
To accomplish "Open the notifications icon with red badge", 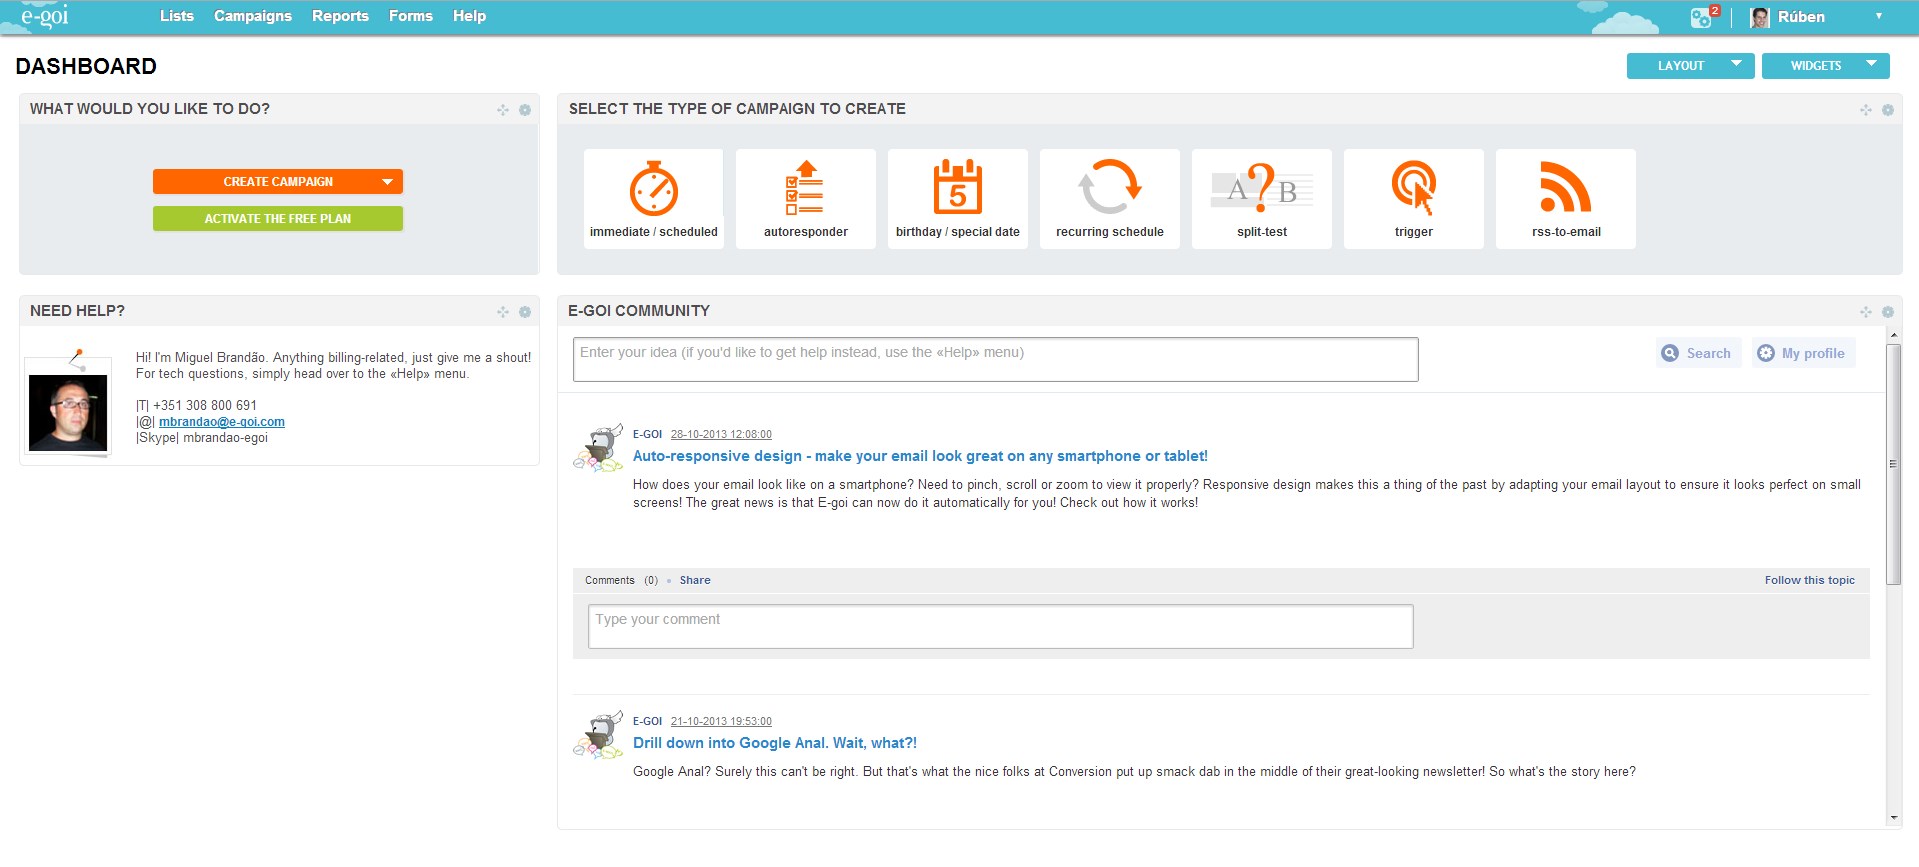I will (1702, 17).
